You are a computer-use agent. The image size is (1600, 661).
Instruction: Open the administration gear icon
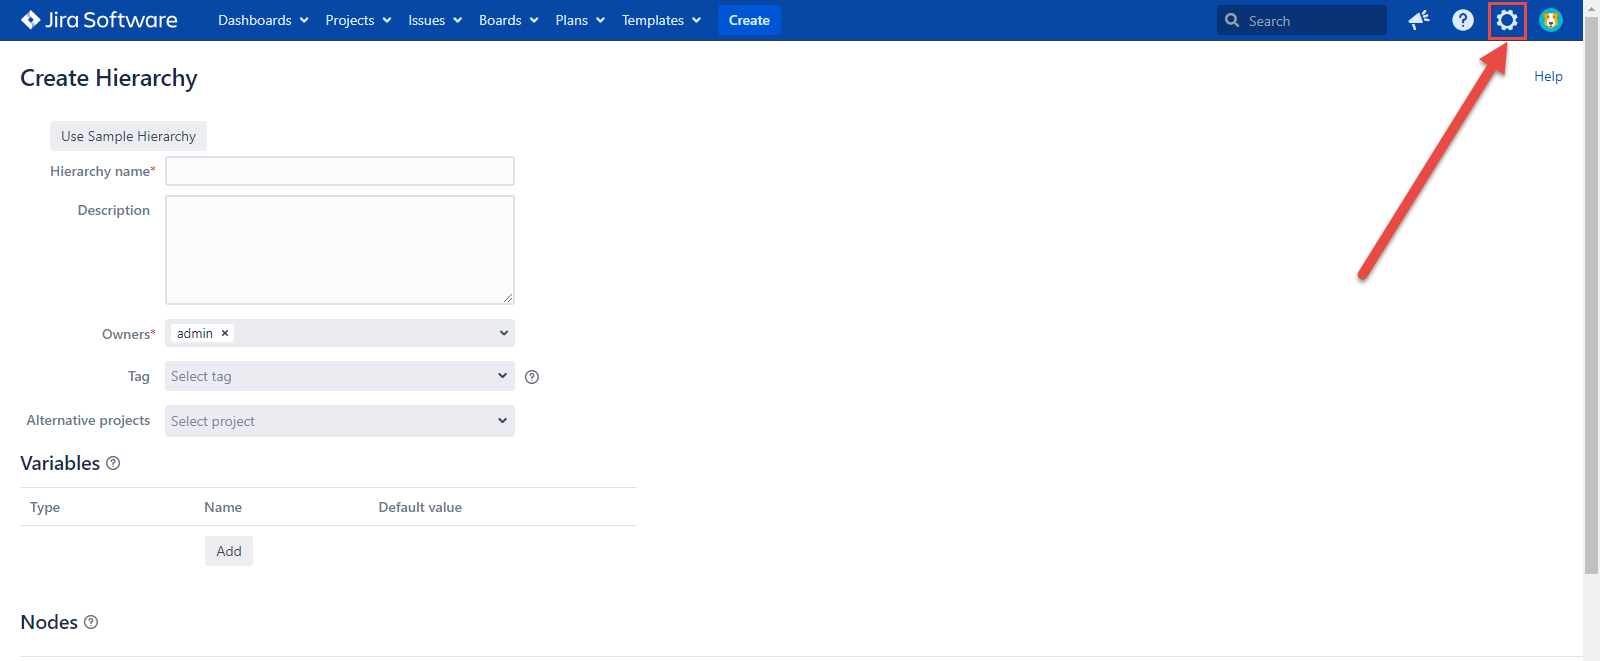coord(1506,20)
